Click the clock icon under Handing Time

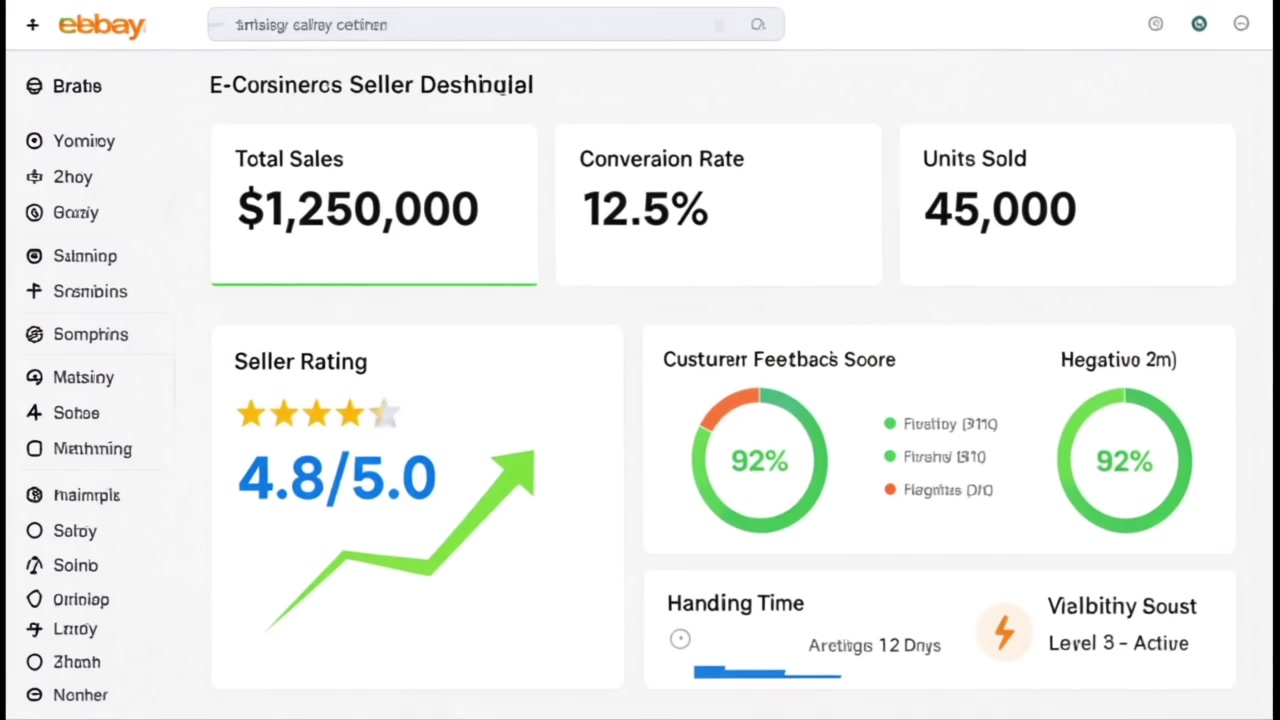680,639
